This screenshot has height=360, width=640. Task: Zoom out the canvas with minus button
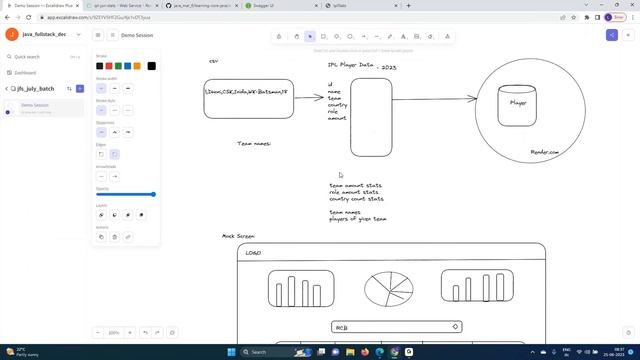pos(98,333)
